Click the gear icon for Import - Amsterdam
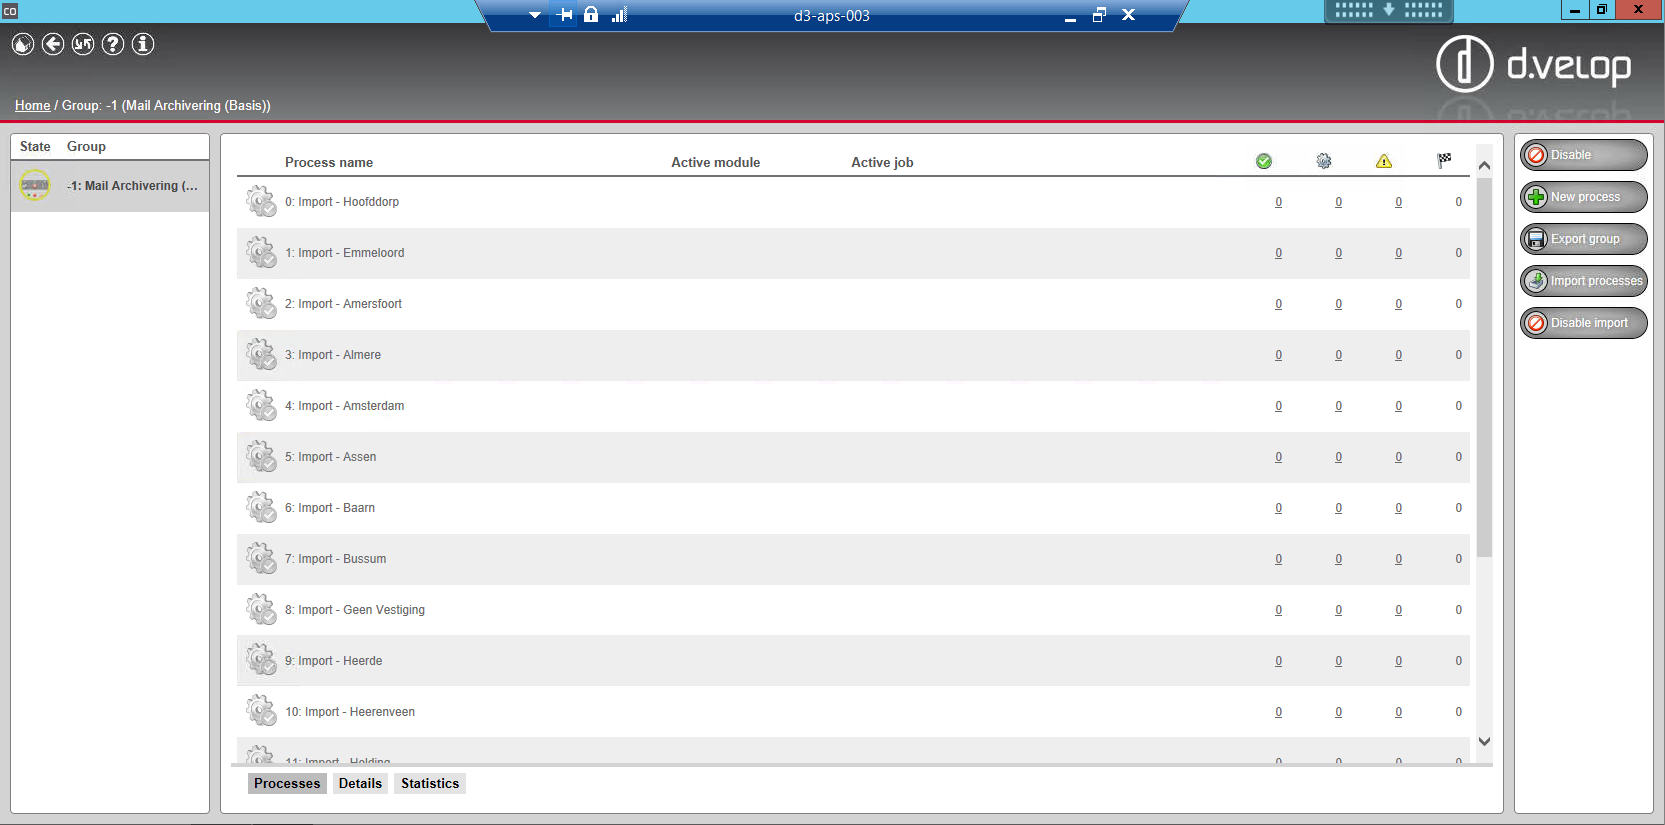The image size is (1665, 825). click(x=261, y=406)
